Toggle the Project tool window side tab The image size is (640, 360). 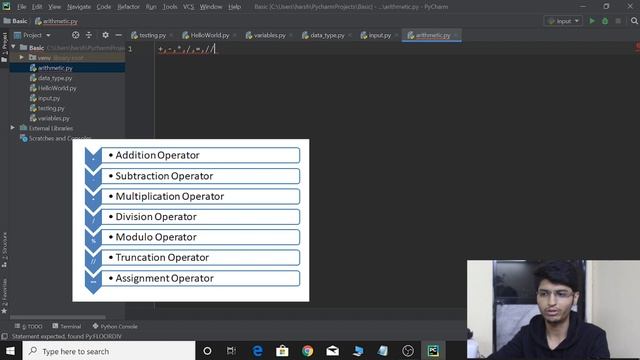click(4, 46)
